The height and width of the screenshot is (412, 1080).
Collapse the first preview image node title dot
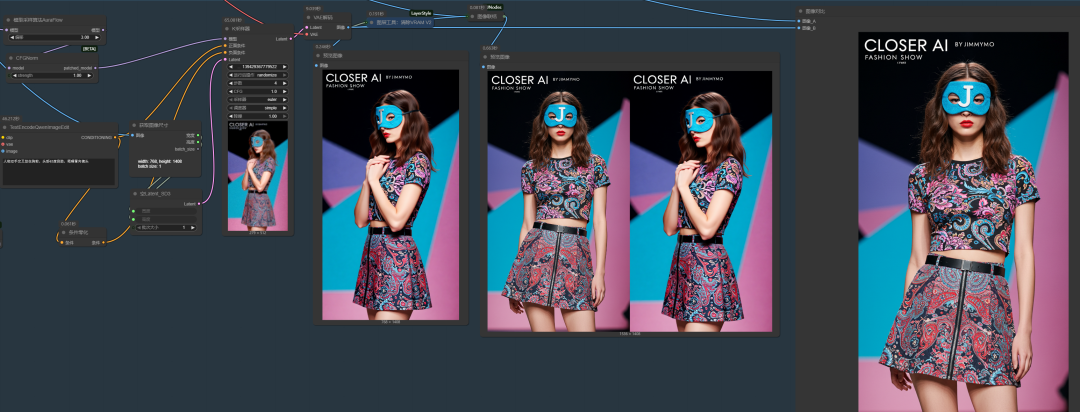(x=318, y=55)
